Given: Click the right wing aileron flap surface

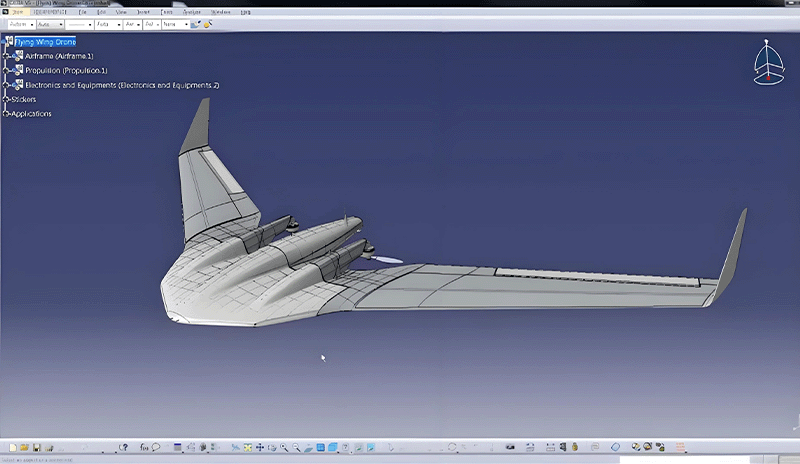Looking at the screenshot, I should 597,276.
